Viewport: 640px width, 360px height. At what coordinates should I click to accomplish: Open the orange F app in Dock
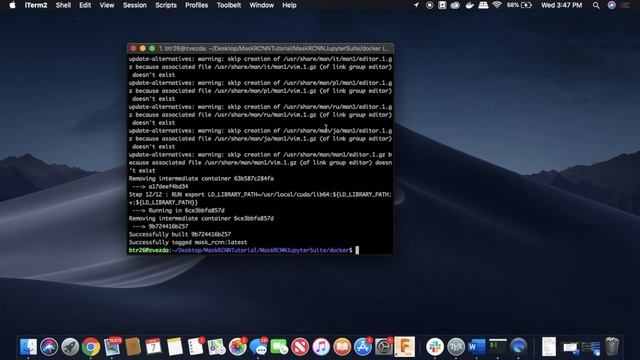pos(404,347)
